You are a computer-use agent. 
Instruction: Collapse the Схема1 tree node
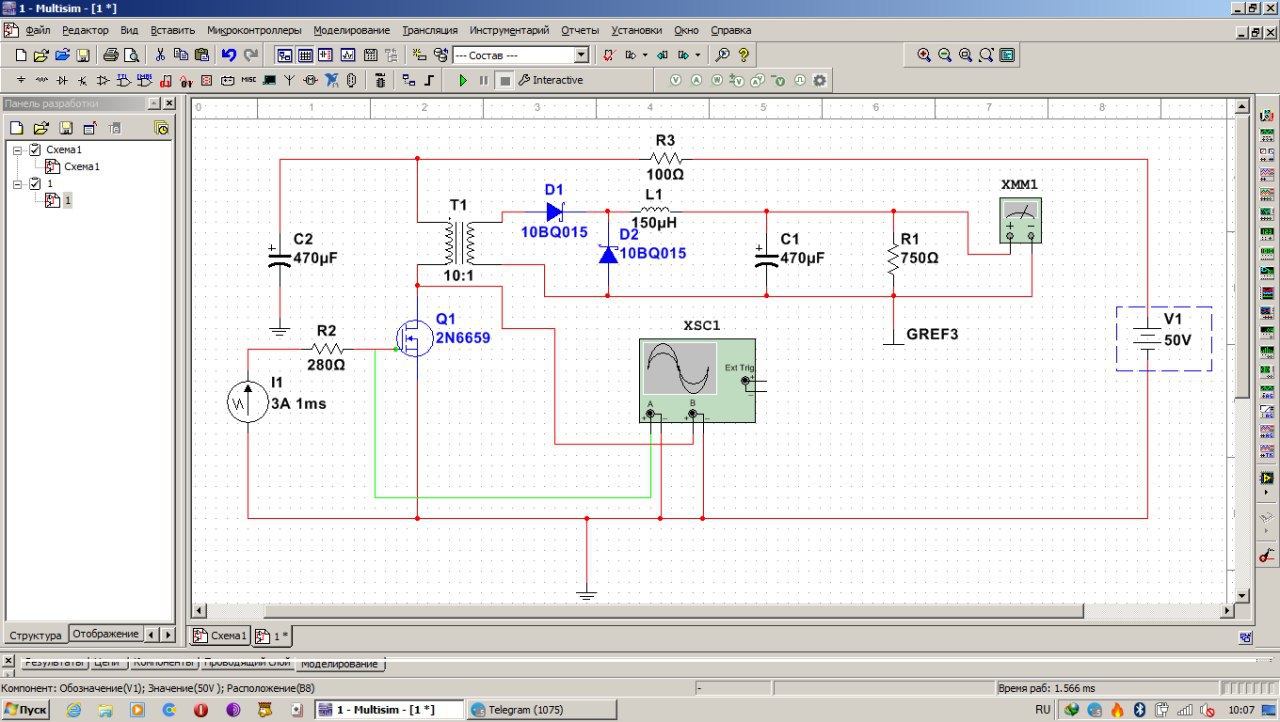17,150
